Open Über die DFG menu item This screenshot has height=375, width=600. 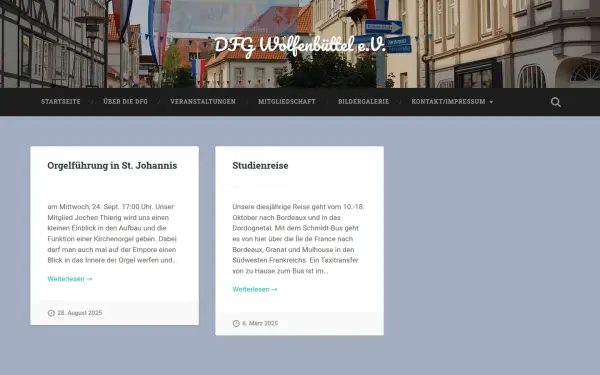click(125, 101)
